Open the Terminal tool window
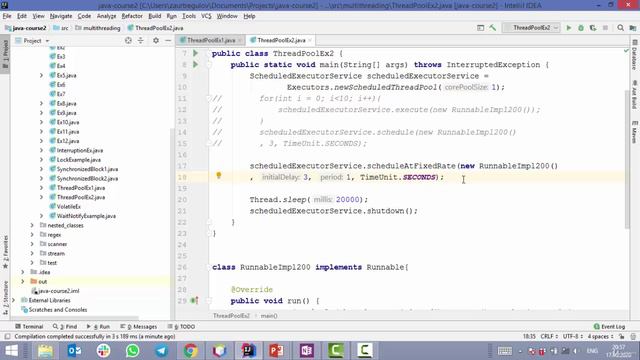The image size is (640, 360). [29, 327]
